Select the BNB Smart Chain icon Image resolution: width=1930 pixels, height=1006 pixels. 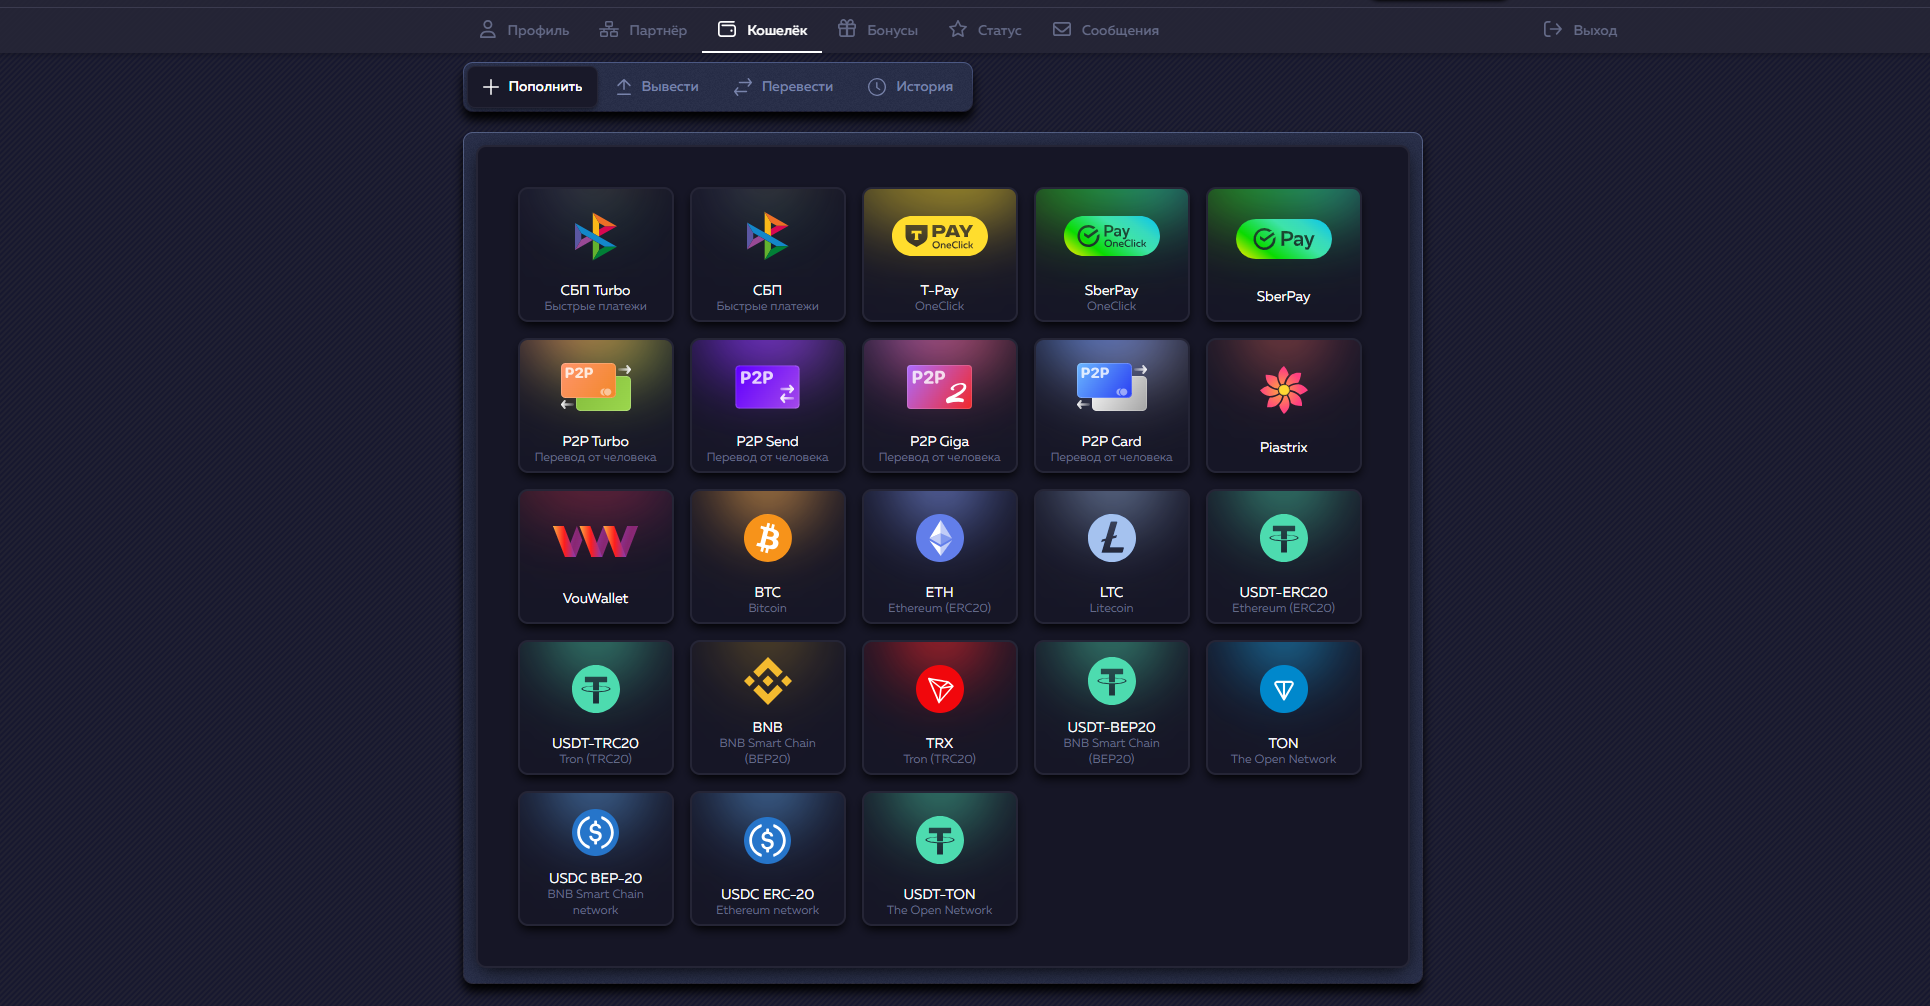768,681
